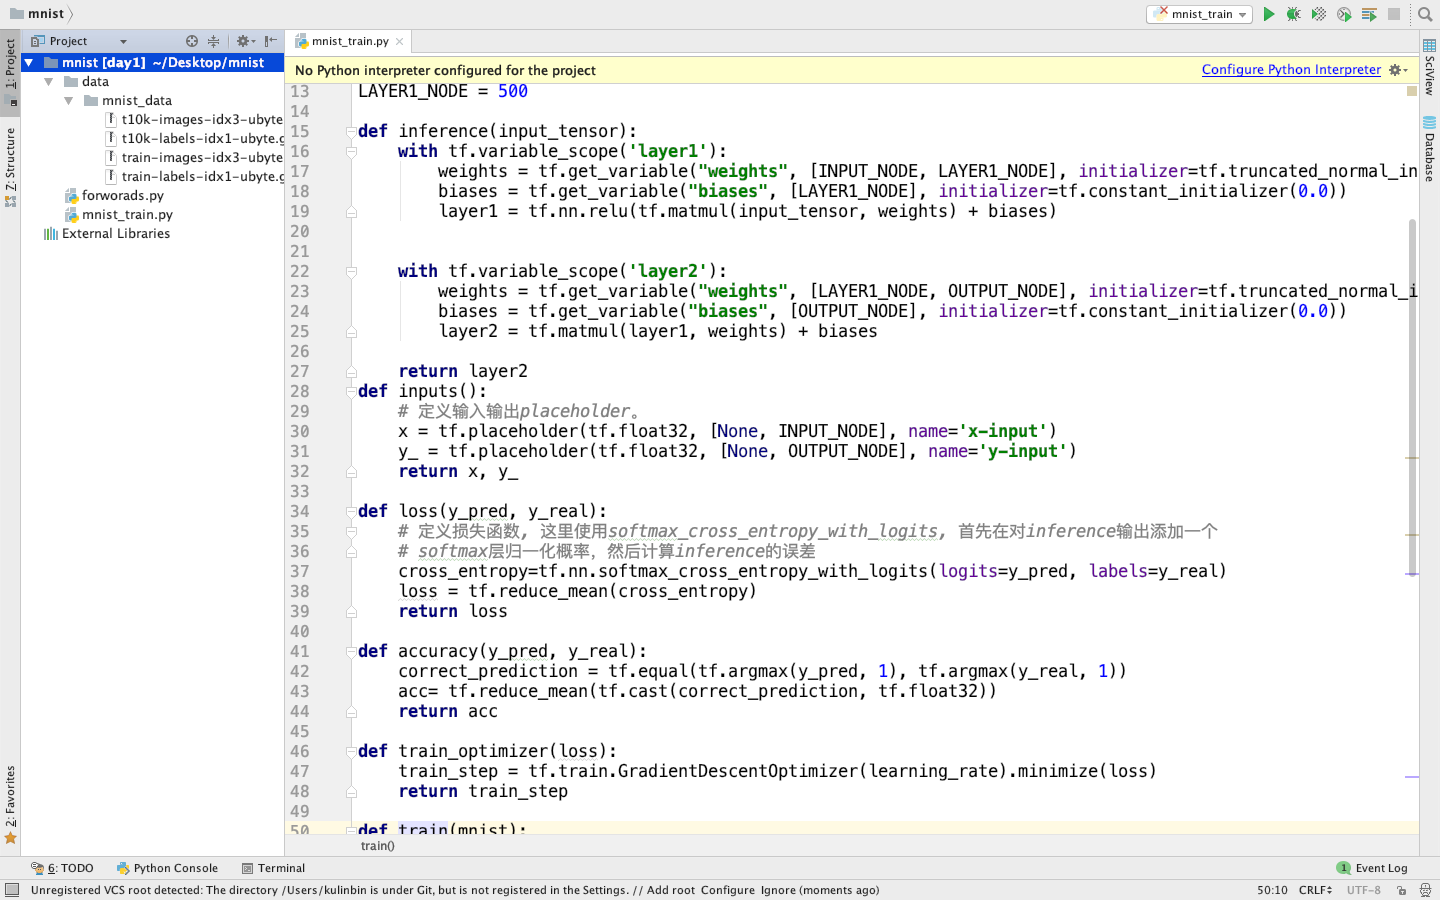
Task: Start debugging with the green bug icon
Action: click(x=1294, y=14)
